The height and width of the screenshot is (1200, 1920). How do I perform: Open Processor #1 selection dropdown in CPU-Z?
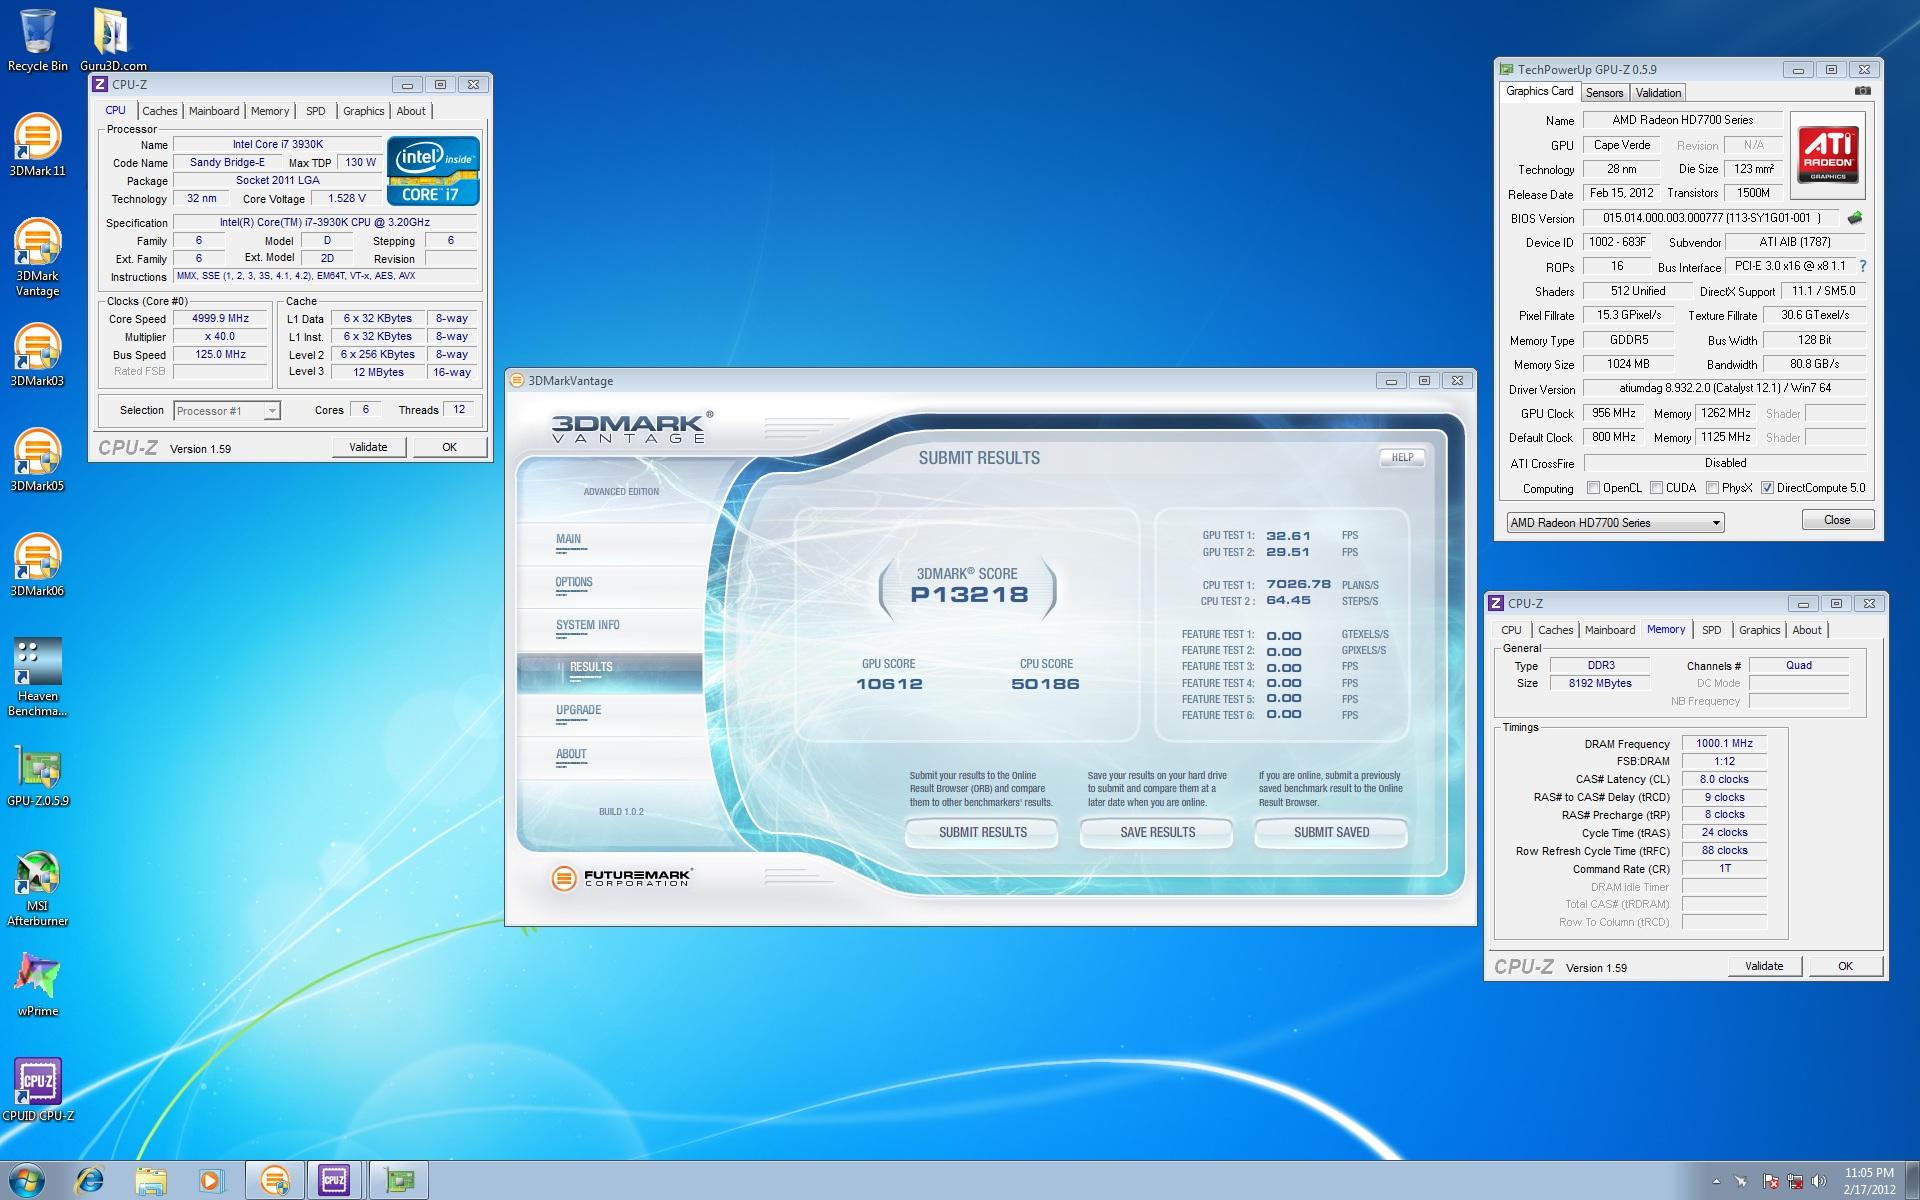coord(227,411)
